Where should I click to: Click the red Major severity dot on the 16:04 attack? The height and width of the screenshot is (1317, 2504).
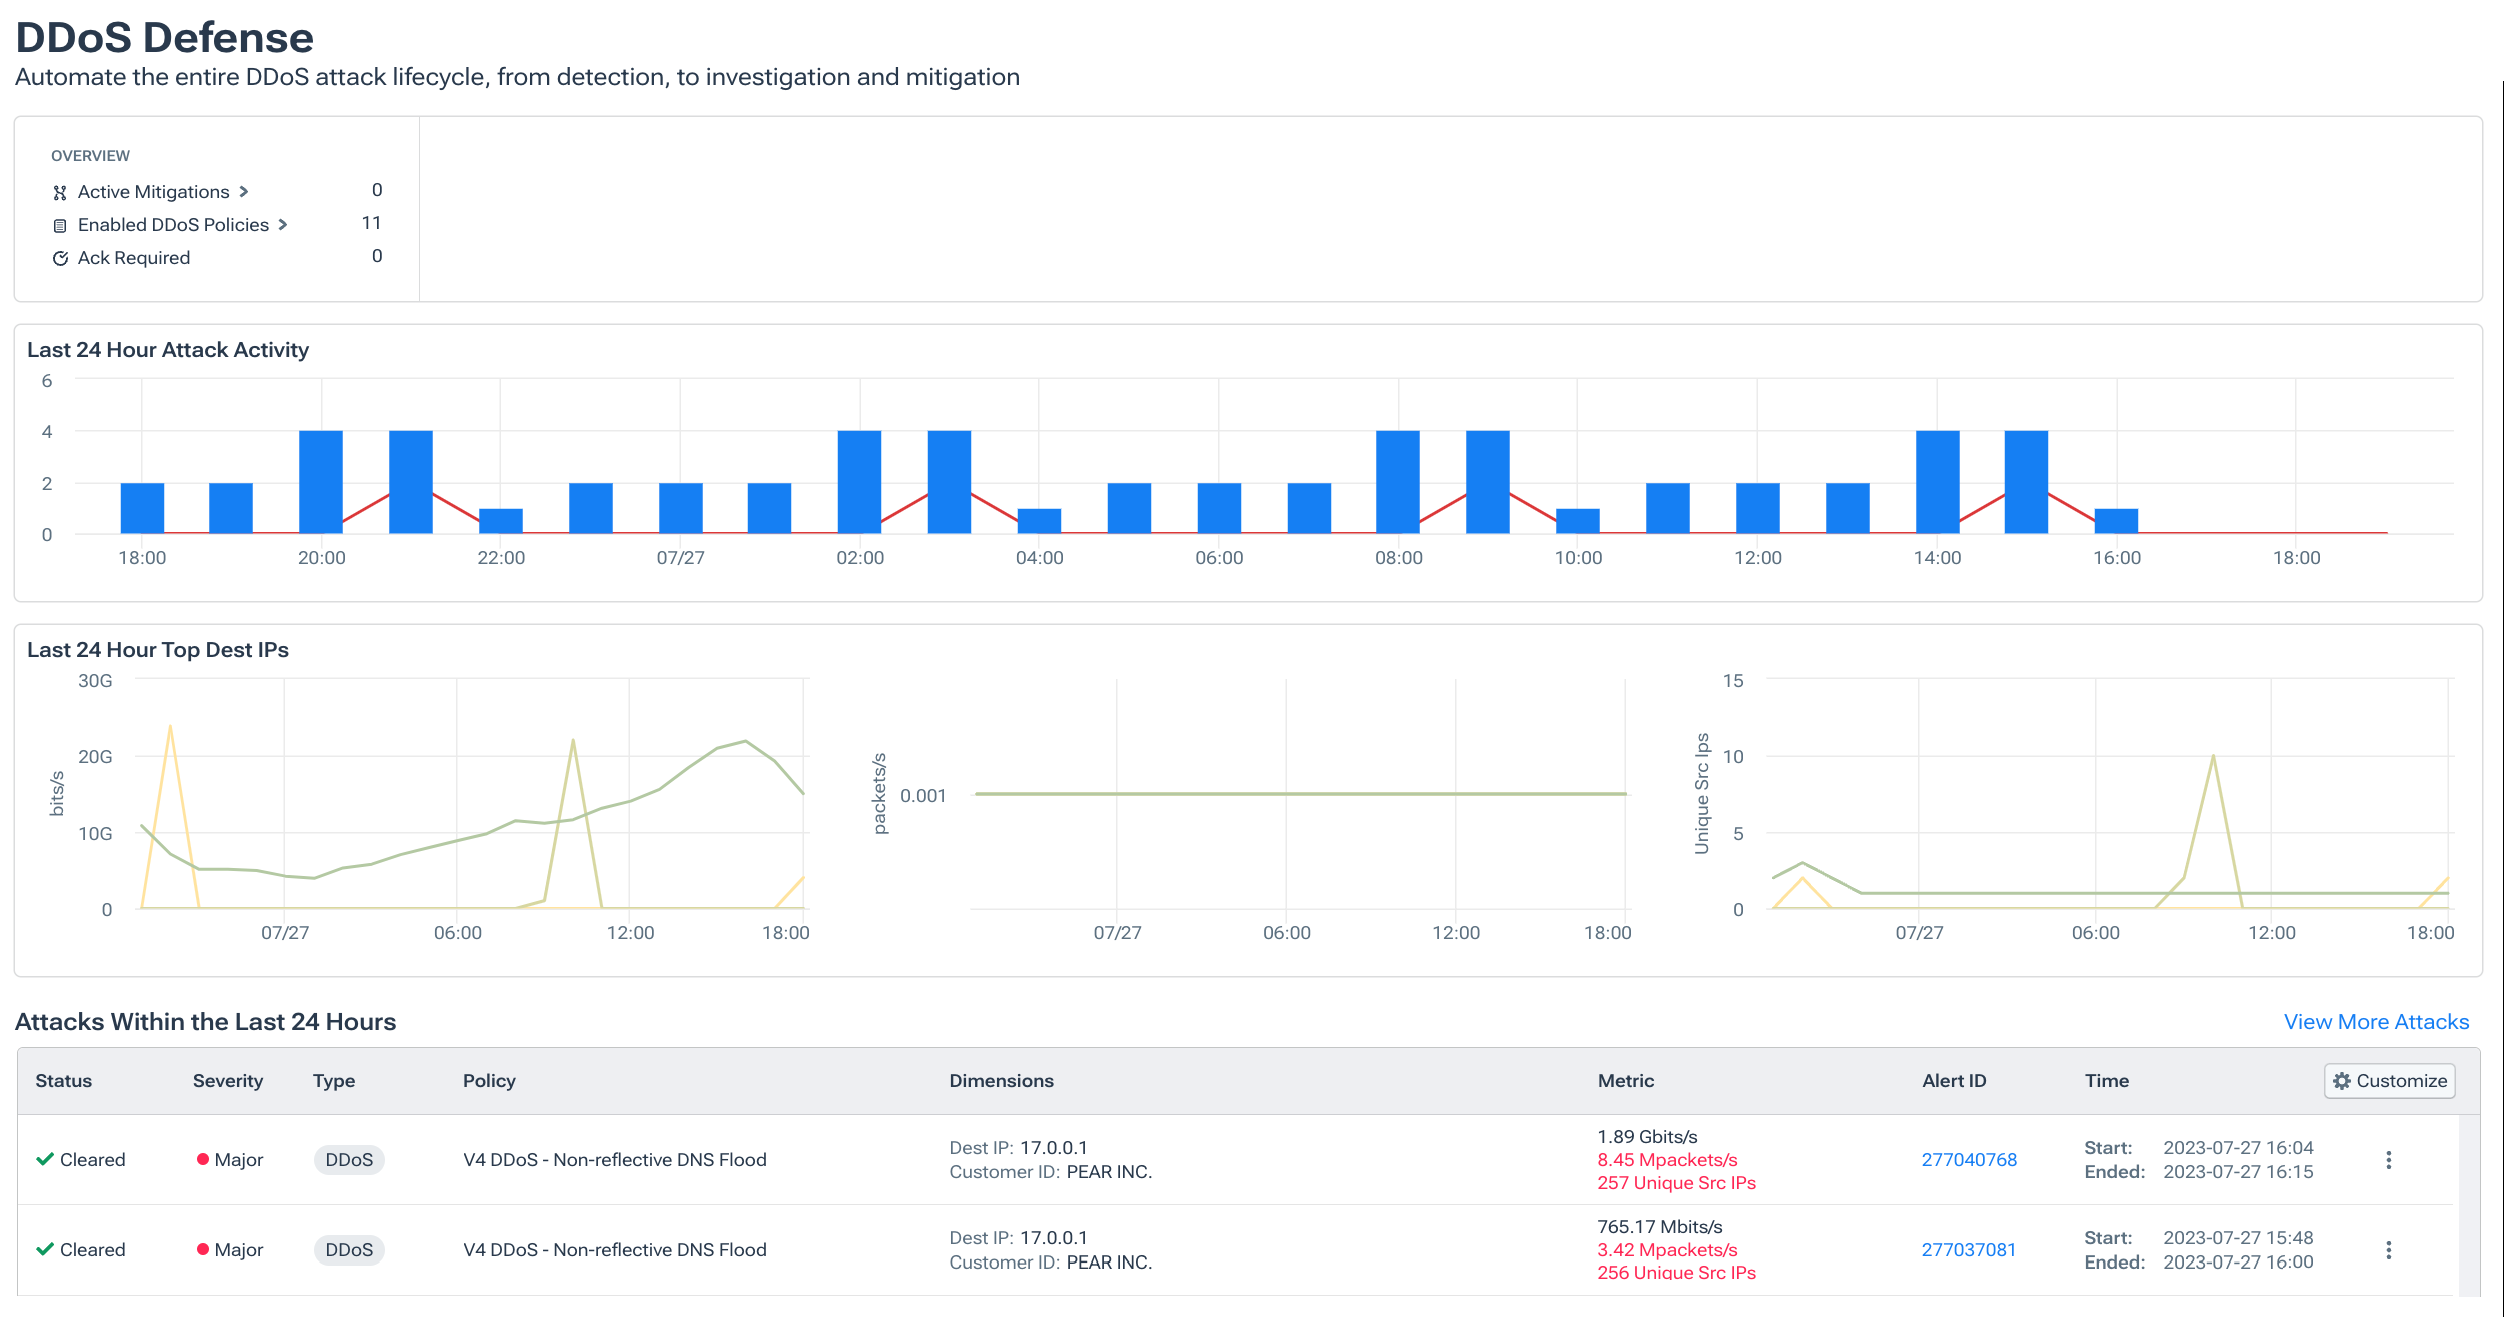point(202,1159)
